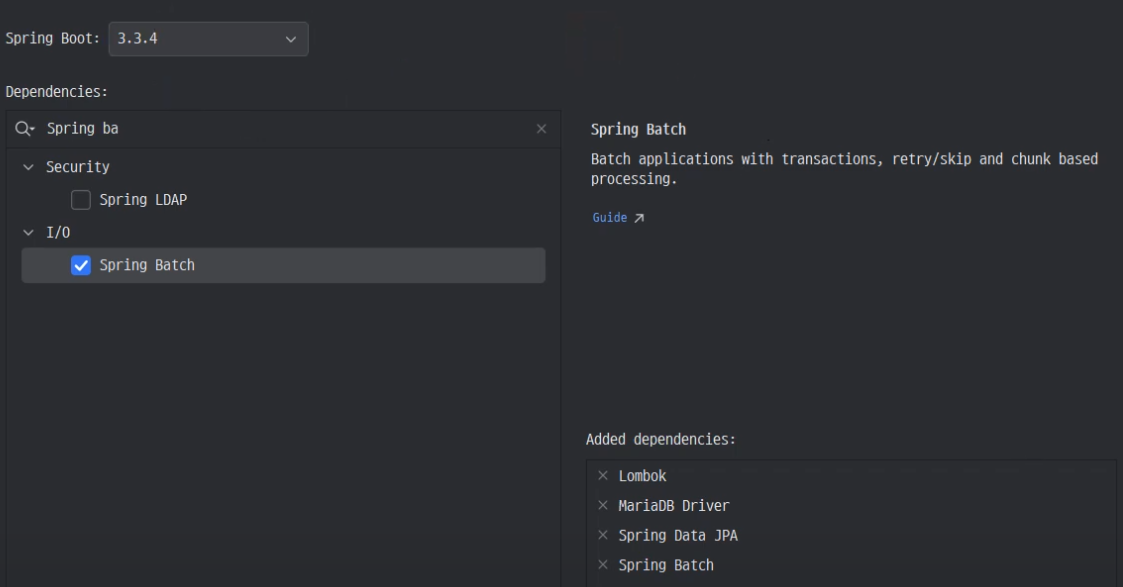Click the 'I/O' category label
Image resolution: width=1123 pixels, height=587 pixels.
pos(58,233)
